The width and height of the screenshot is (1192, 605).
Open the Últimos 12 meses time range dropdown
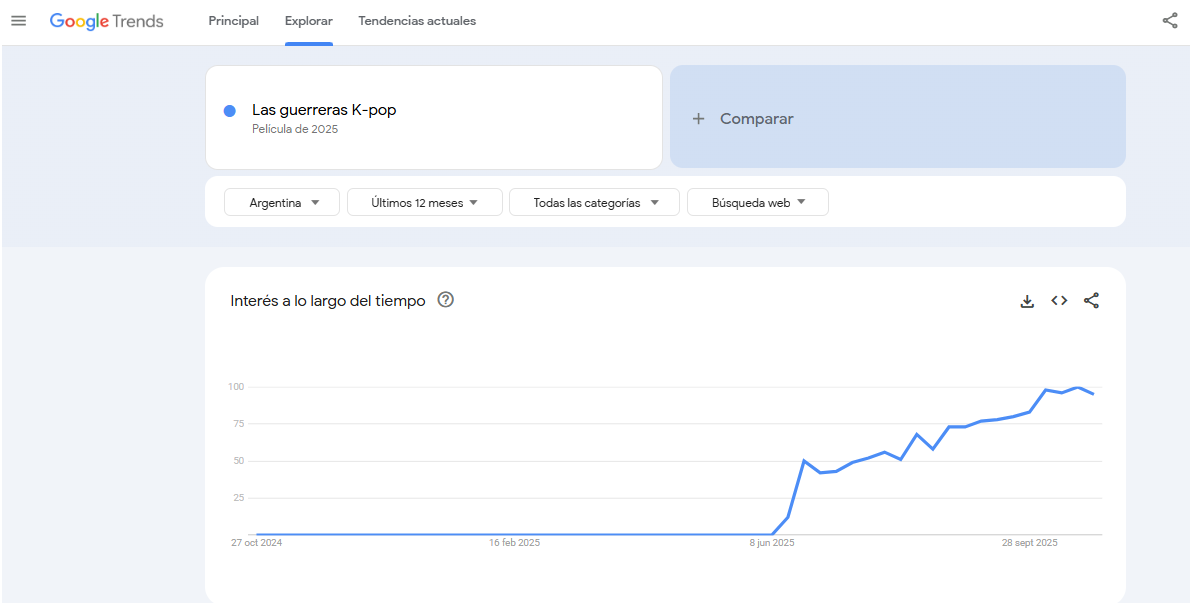(424, 202)
